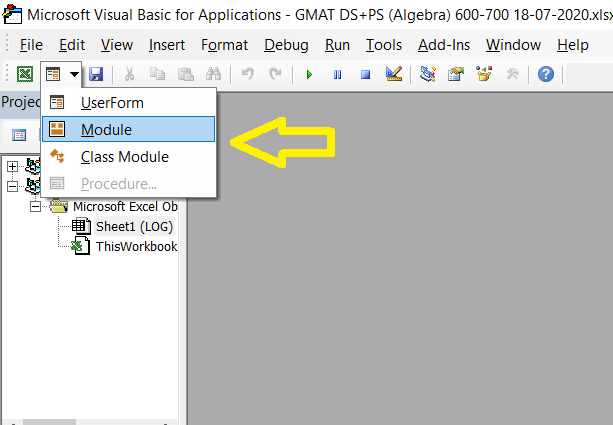Screen dimensions: 613x425
Task: Click the ThisWorkbook Excel file icon
Action: 81,246
